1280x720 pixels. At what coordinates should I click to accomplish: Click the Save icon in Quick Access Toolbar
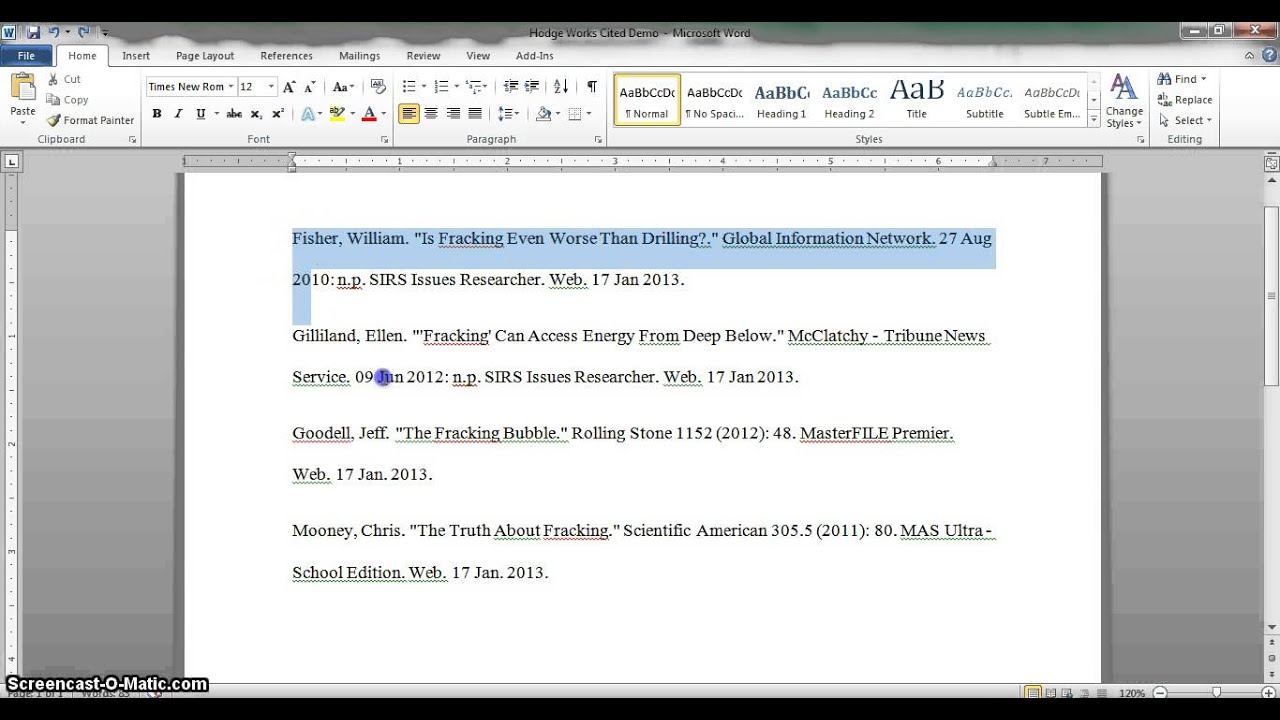click(x=33, y=32)
